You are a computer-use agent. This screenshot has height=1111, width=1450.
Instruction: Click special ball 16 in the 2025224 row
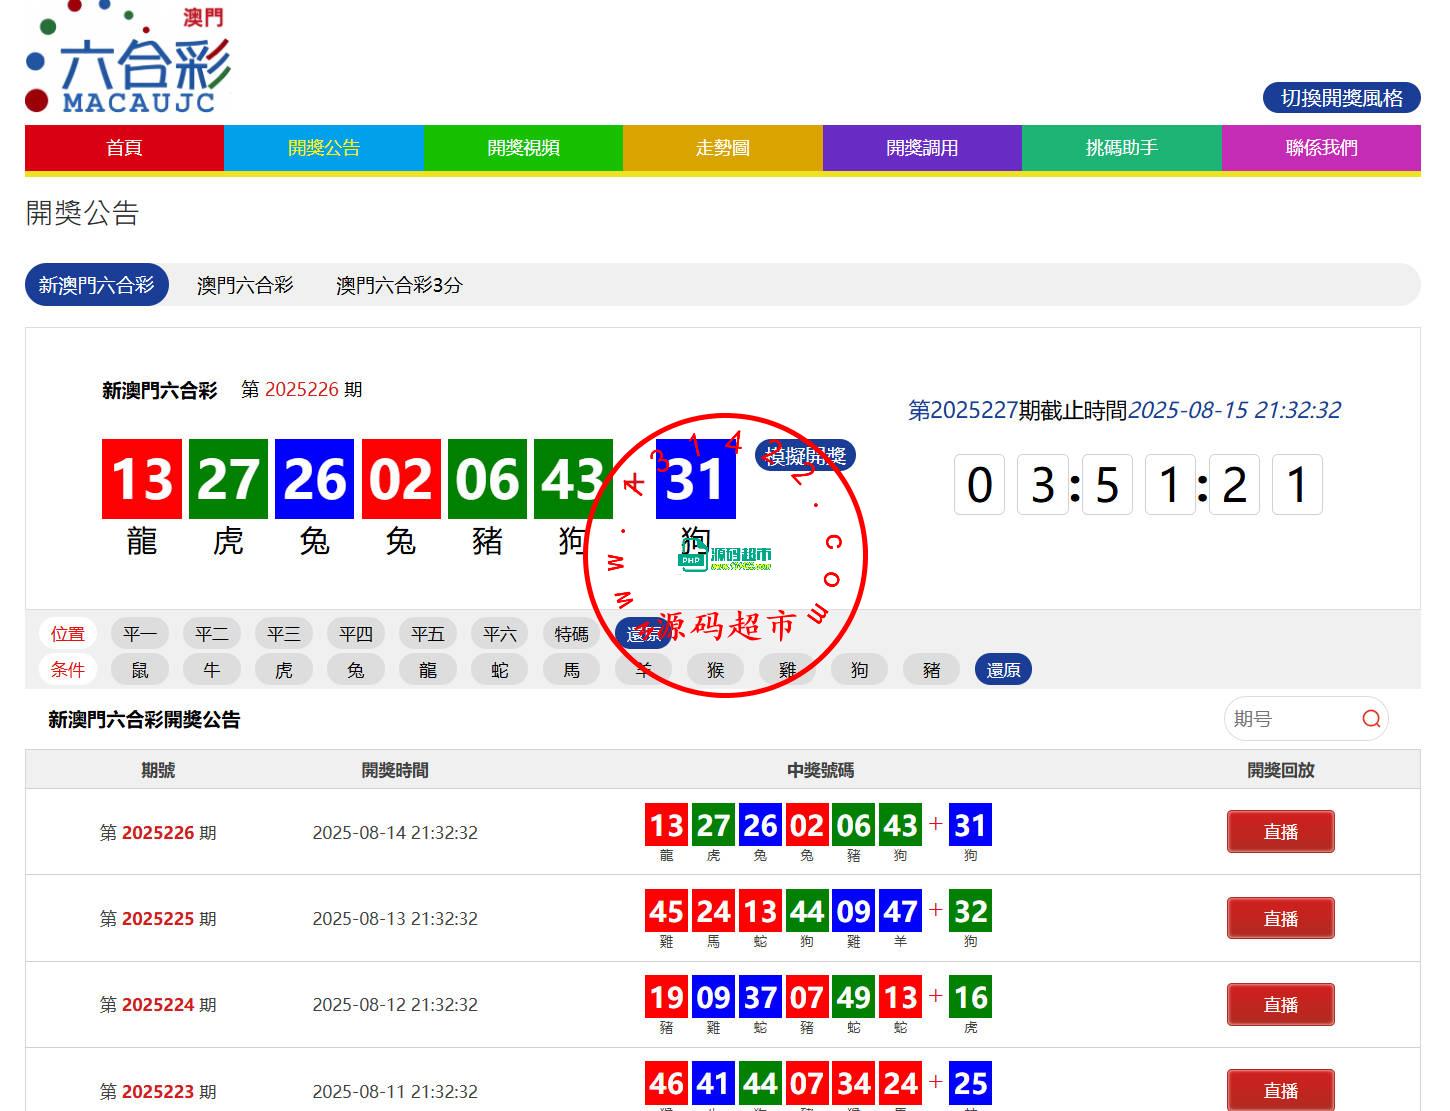click(x=970, y=997)
